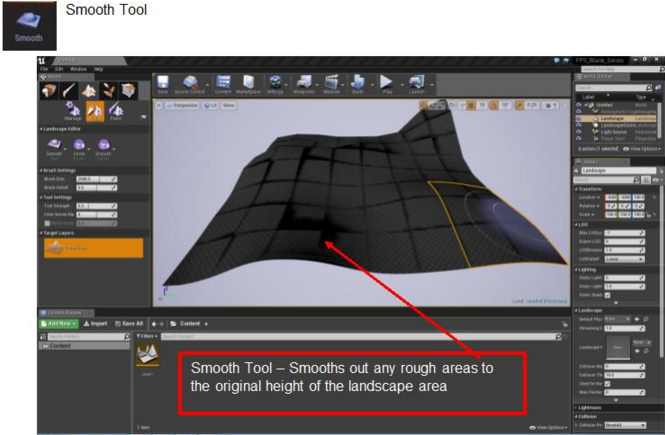This screenshot has height=435, width=665.
Task: Click the Save toolbar button
Action: pos(163,84)
